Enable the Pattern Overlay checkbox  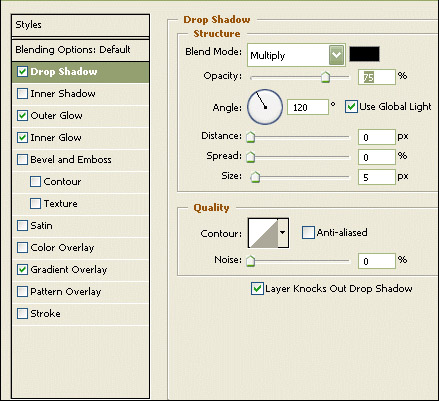tap(22, 292)
